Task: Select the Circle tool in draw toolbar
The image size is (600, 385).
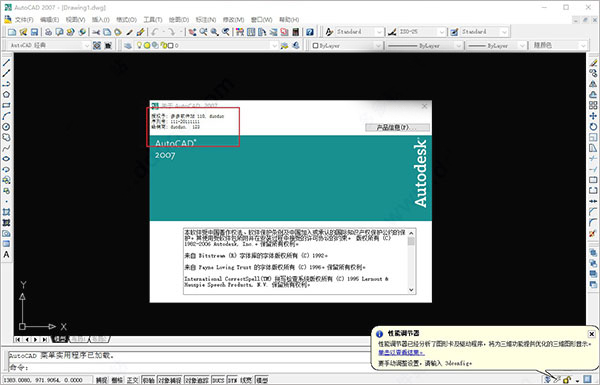Action: pyautogui.click(x=7, y=127)
